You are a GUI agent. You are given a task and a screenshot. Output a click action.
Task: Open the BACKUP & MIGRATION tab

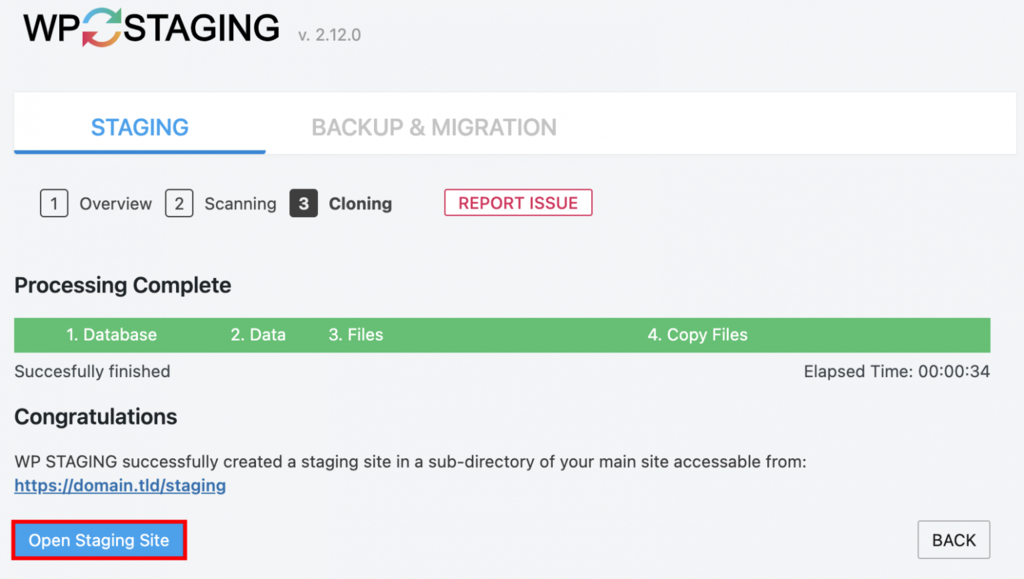[433, 127]
